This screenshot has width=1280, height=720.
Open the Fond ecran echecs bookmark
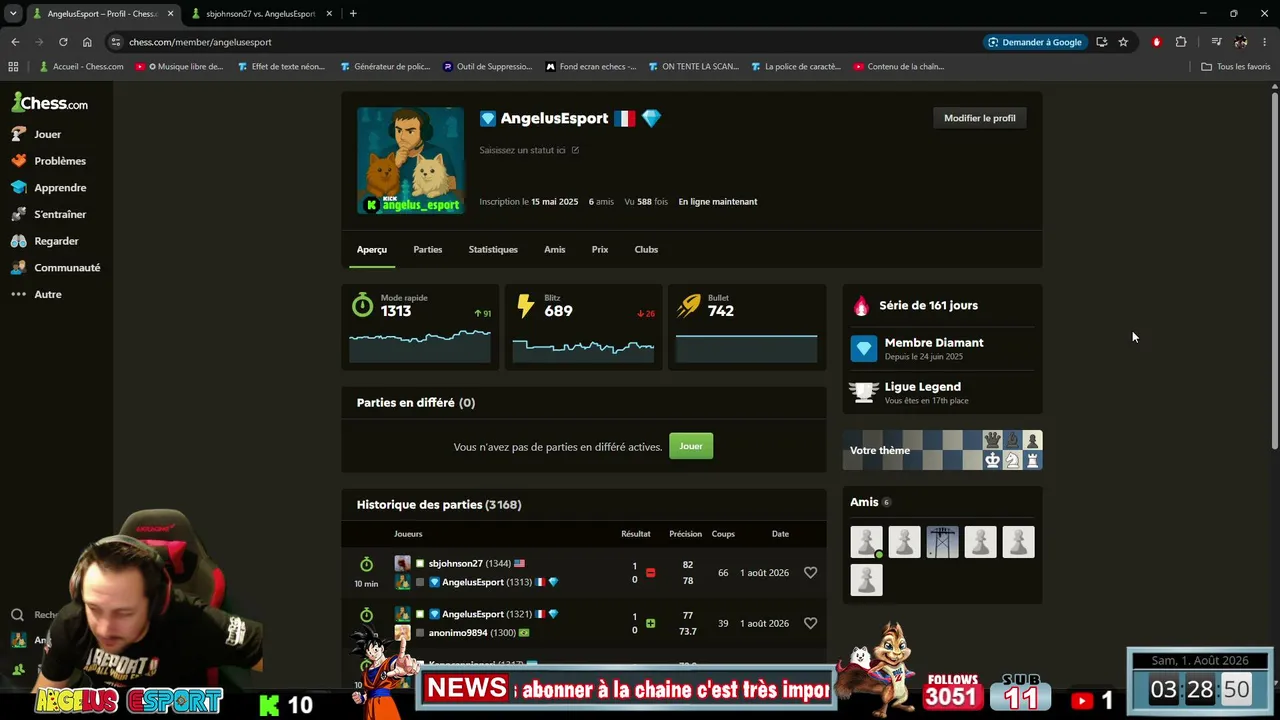(591, 67)
